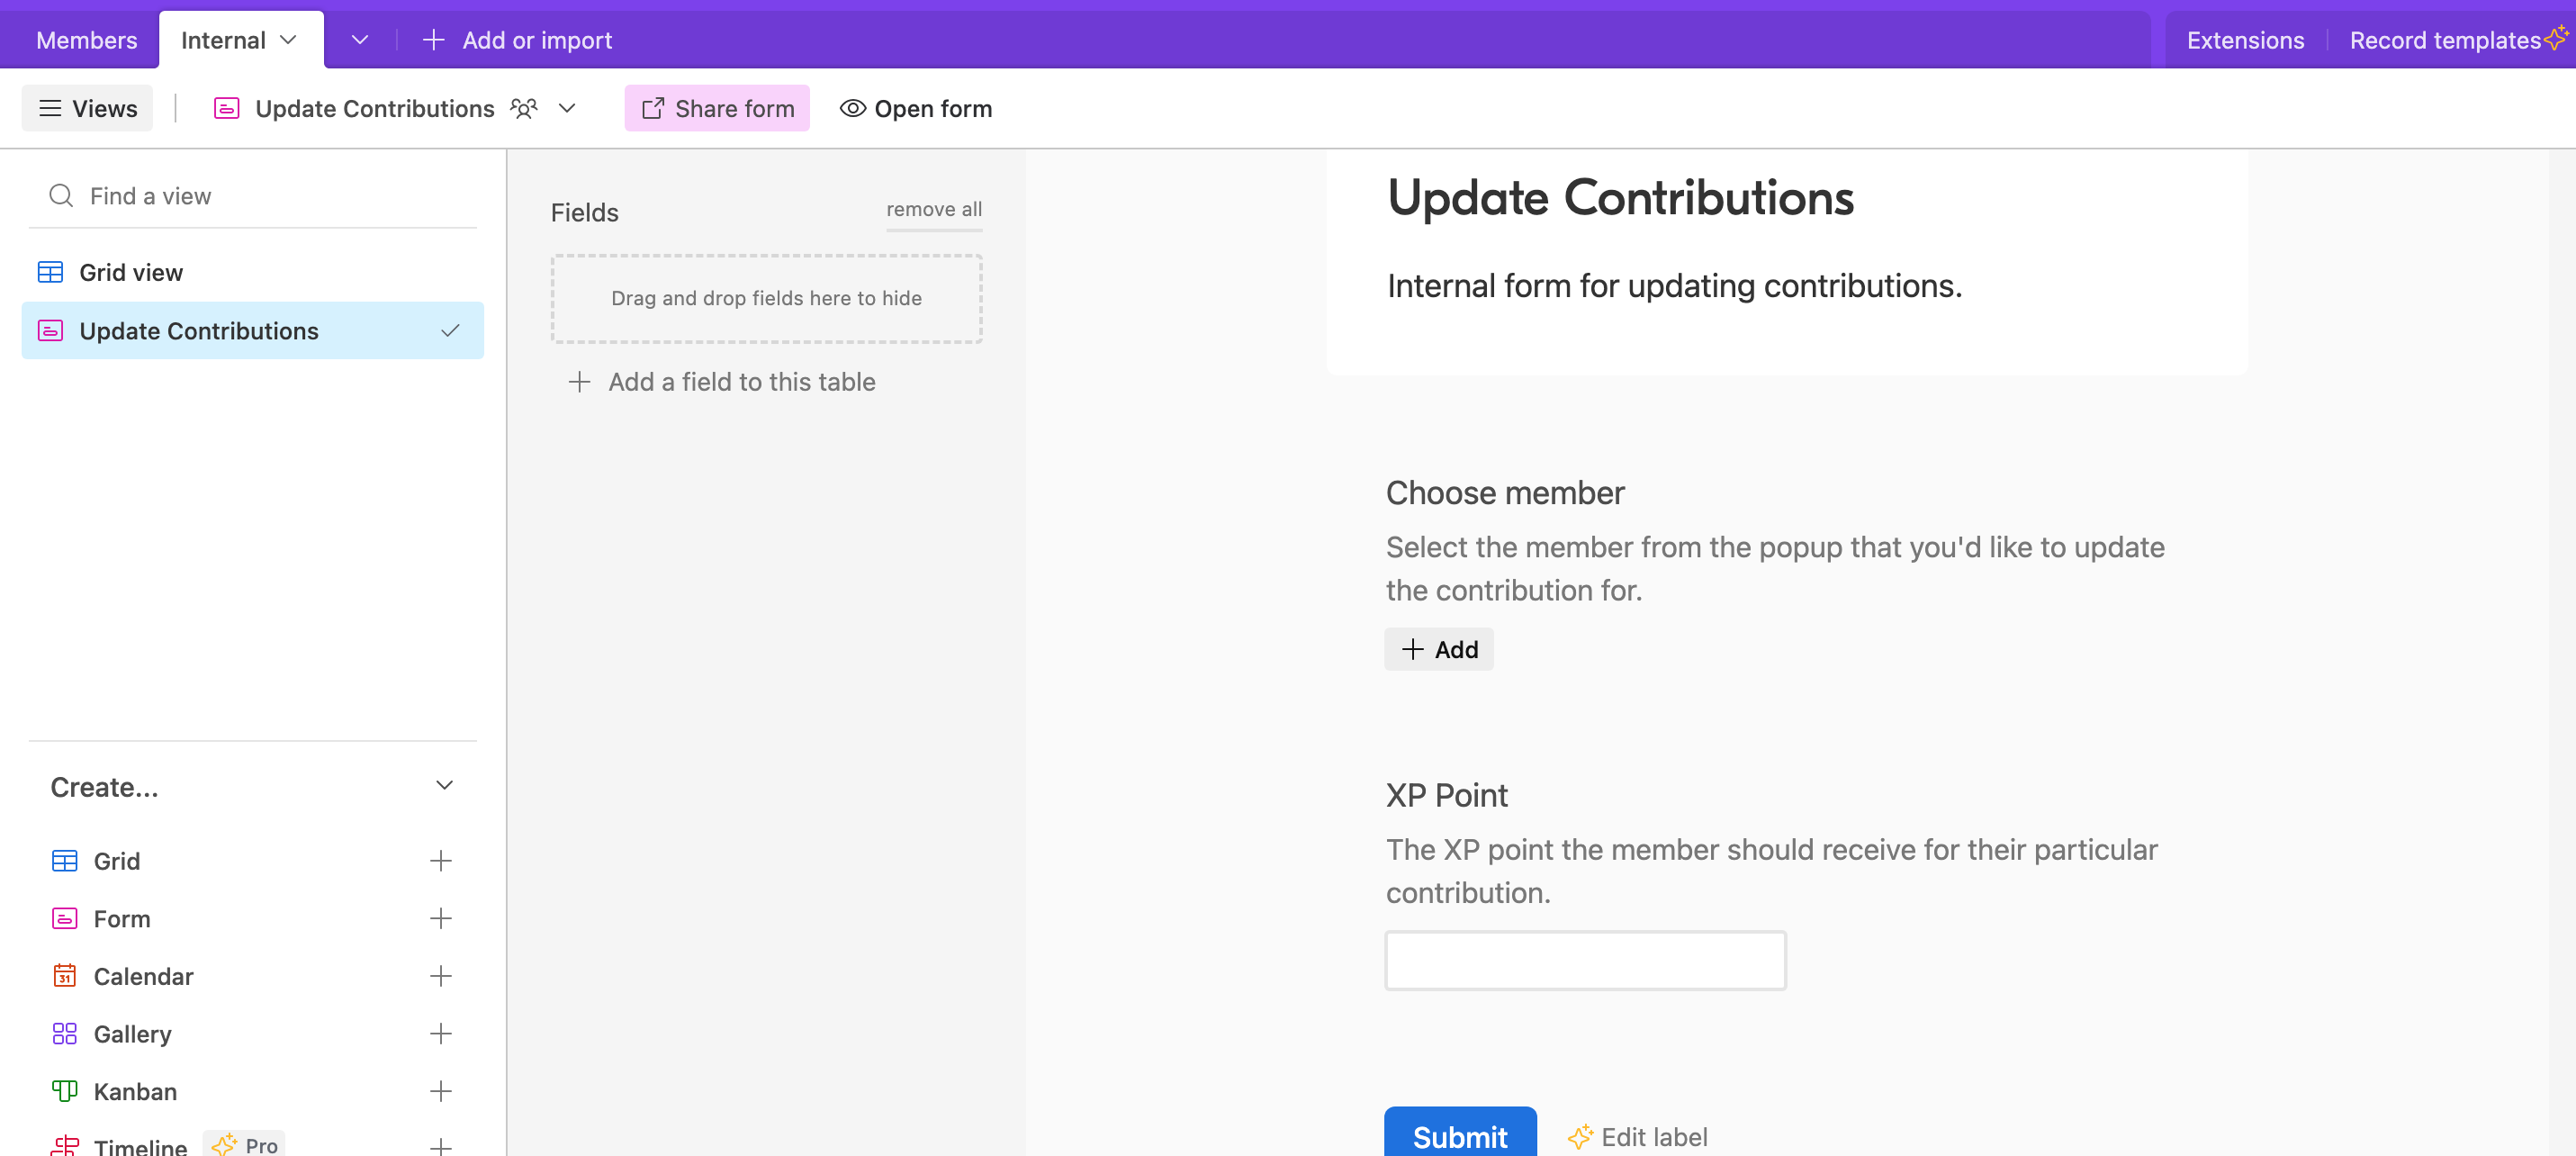This screenshot has width=2576, height=1156.
Task: Click the Edit label sparkle icon
Action: click(x=1579, y=1137)
